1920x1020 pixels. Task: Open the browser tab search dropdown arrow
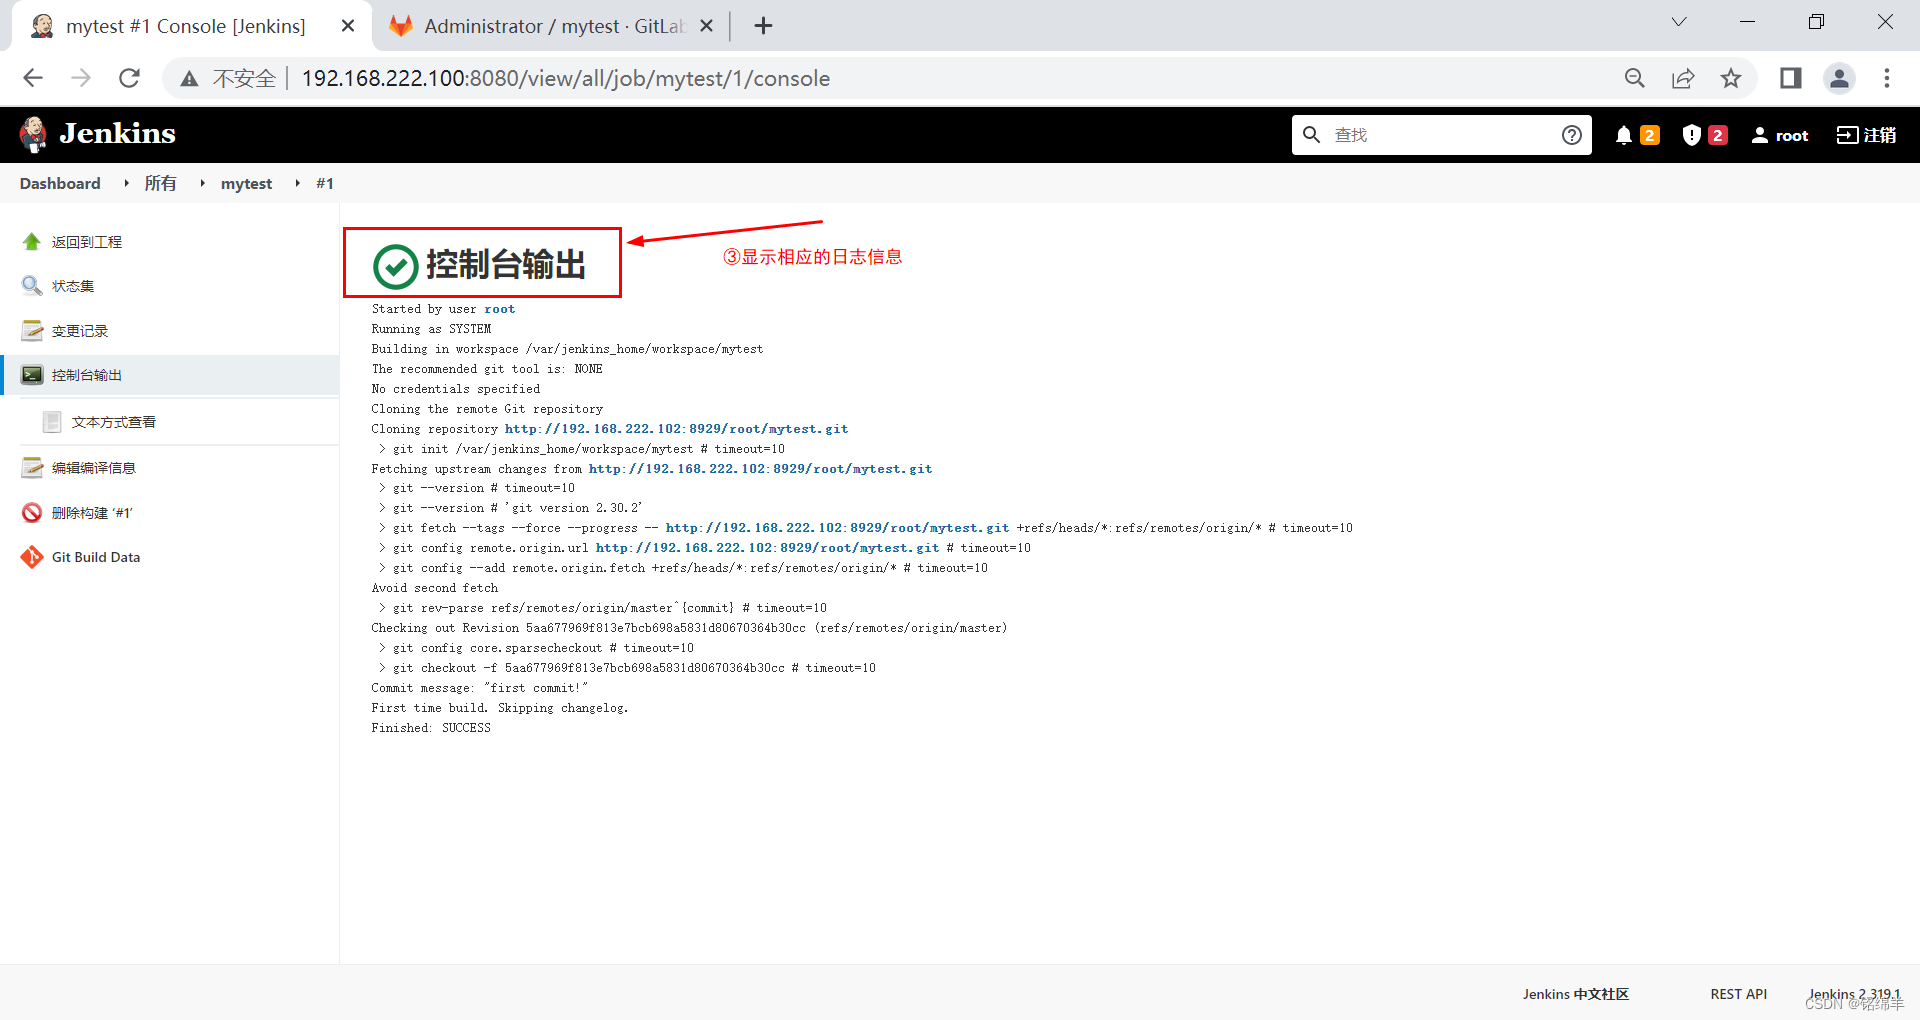[1678, 21]
